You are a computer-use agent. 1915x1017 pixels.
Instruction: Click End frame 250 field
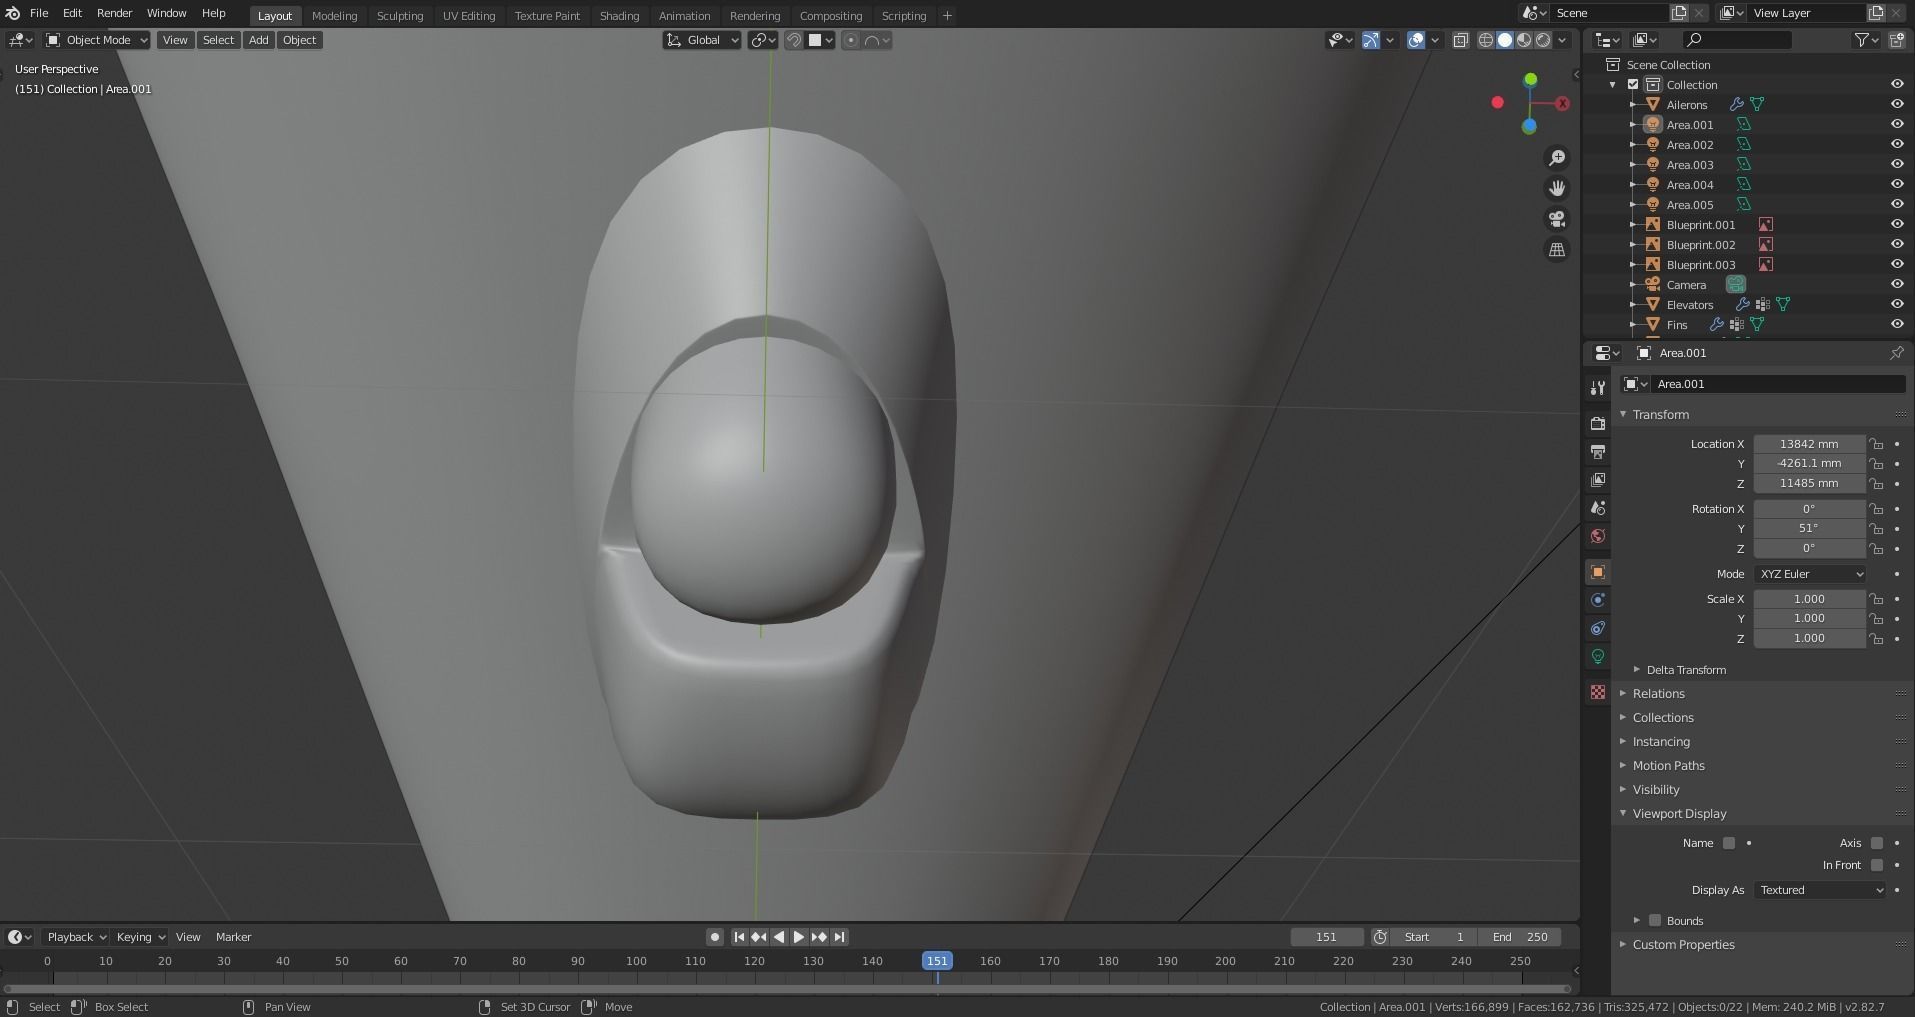[1520, 937]
